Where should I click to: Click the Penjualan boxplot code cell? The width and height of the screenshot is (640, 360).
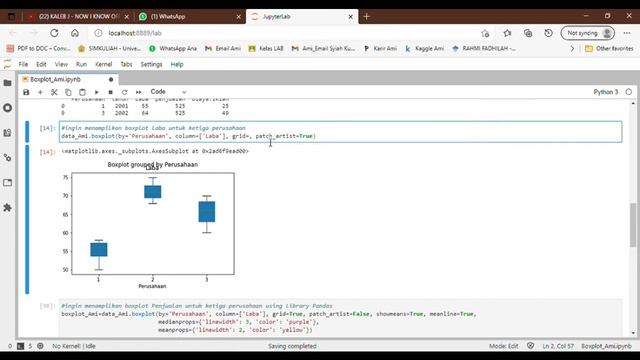pos(340,318)
